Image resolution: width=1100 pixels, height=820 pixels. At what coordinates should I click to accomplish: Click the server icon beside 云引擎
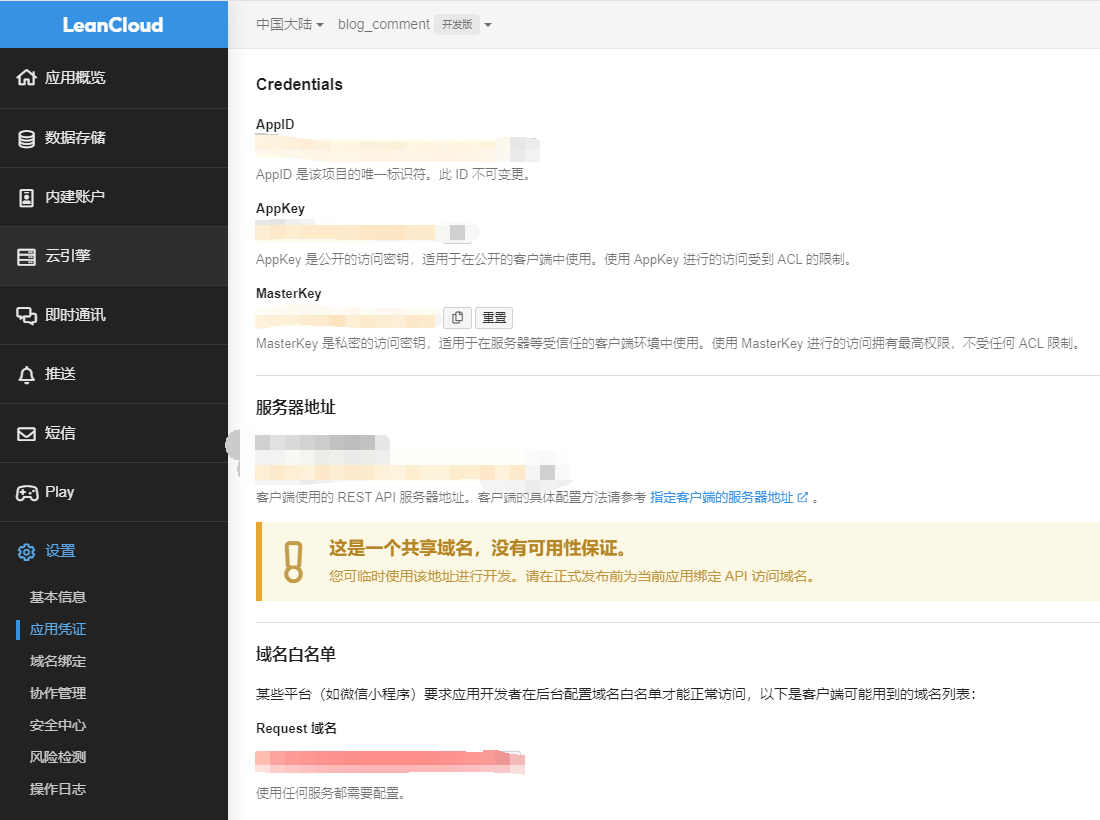27,257
